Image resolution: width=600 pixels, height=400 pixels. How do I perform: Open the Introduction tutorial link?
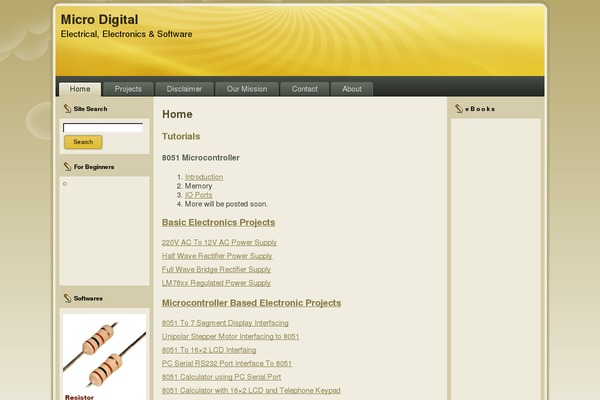coord(204,177)
